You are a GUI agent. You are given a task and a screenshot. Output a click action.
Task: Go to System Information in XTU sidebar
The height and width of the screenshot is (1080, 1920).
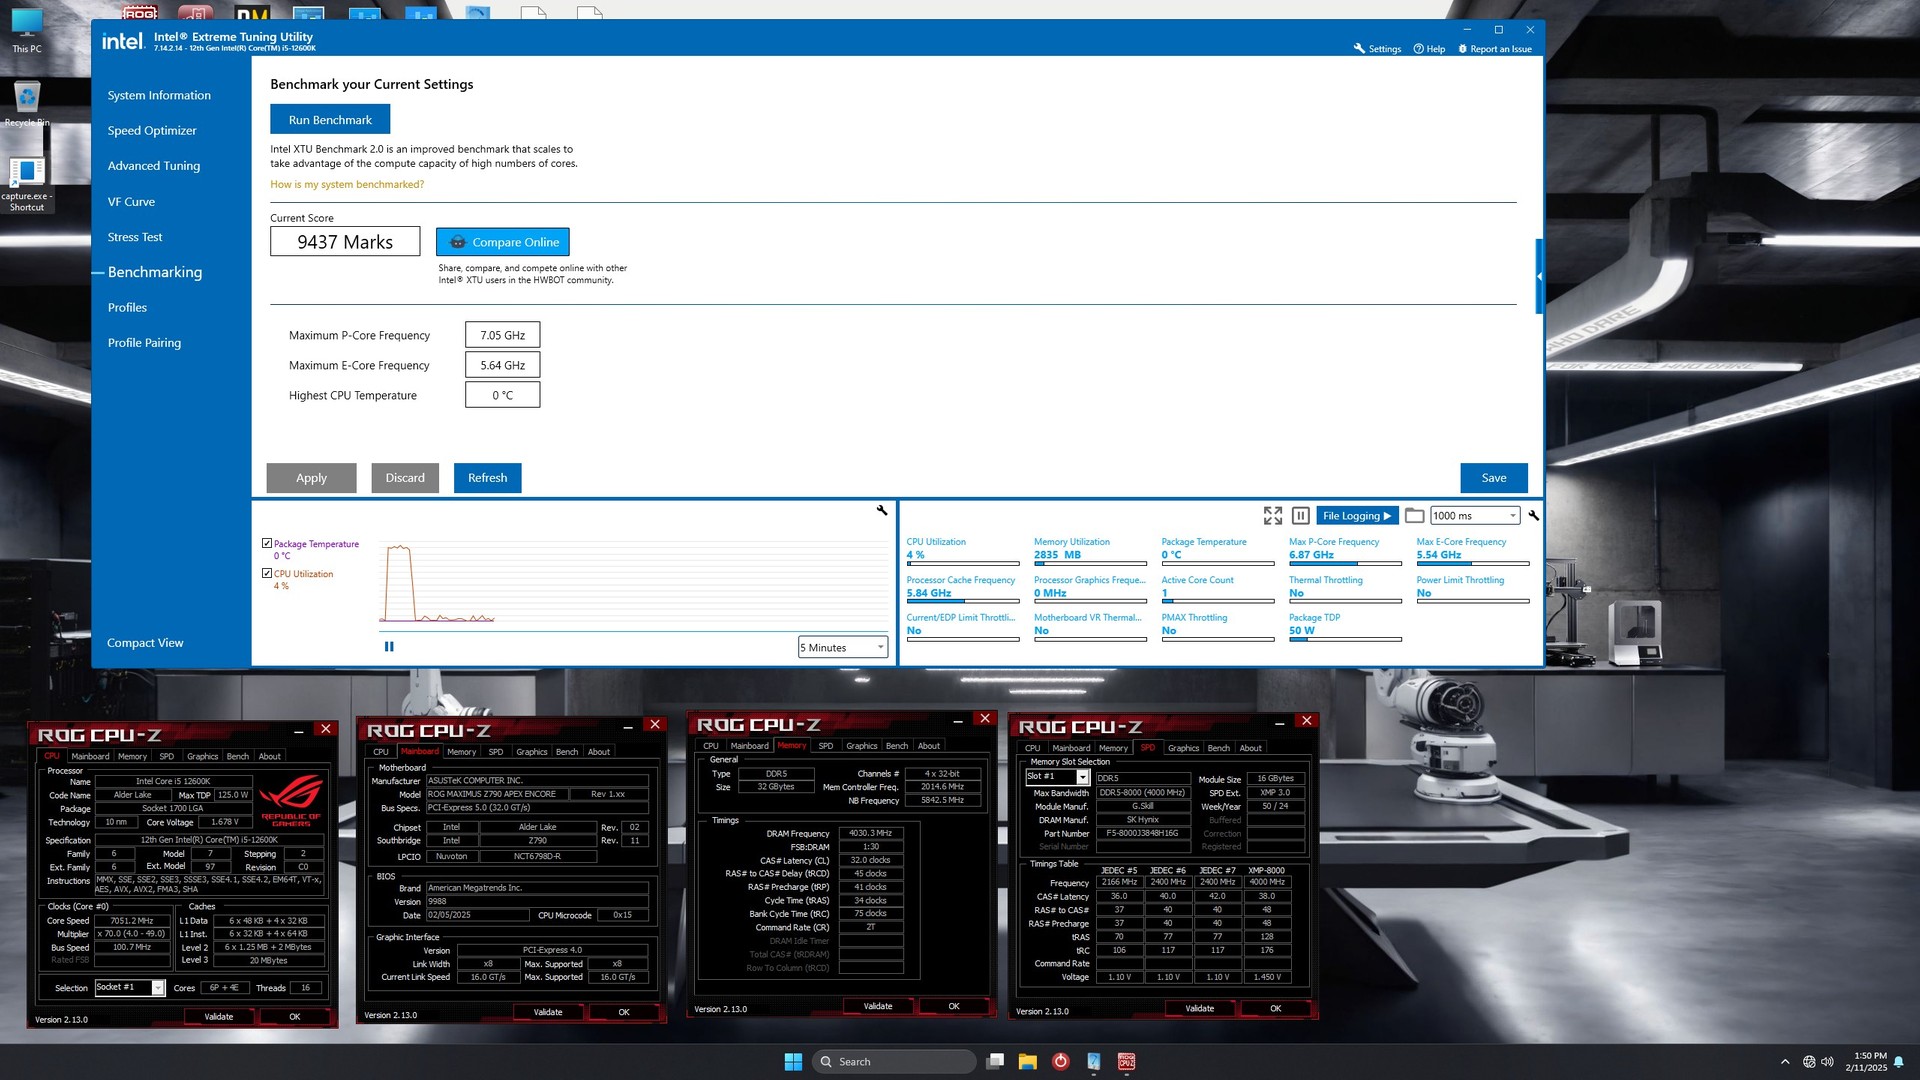point(159,95)
